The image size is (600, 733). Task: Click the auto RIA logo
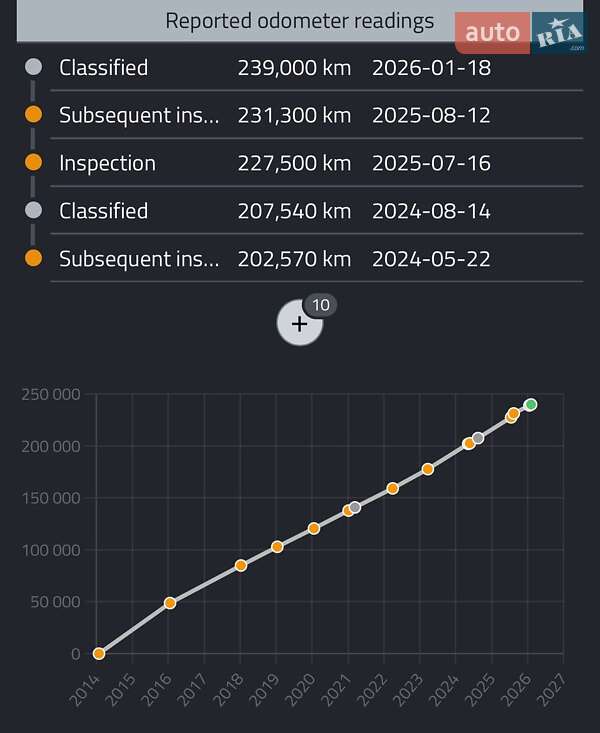[x=521, y=32]
